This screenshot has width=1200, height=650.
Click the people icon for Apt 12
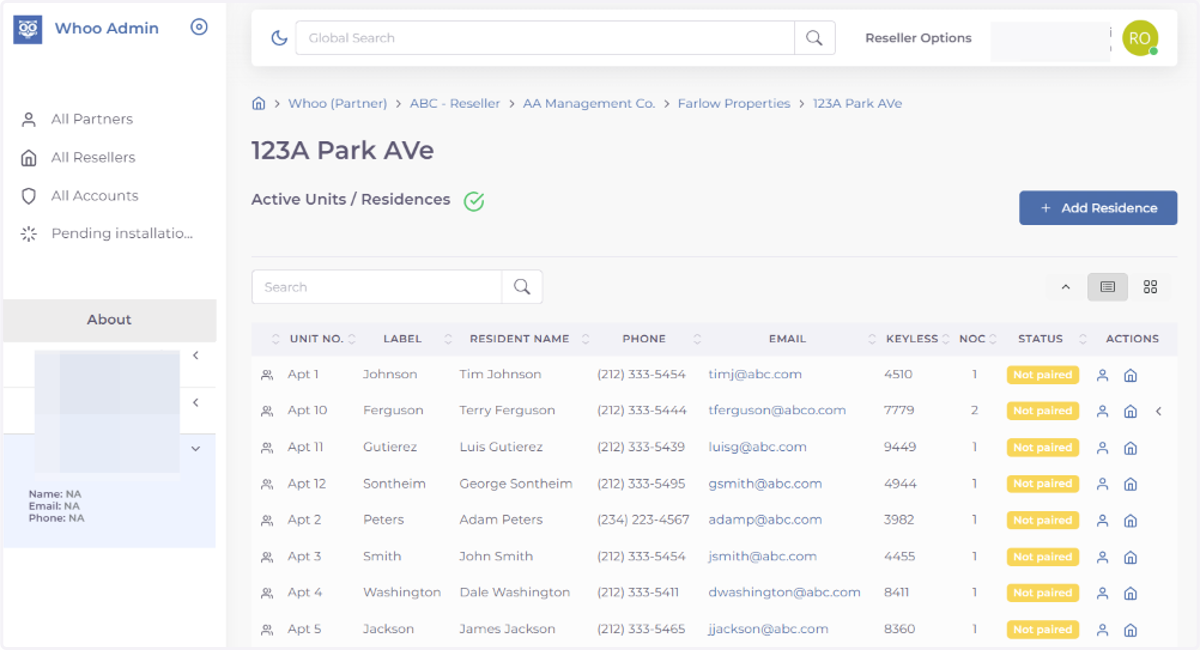coord(267,484)
